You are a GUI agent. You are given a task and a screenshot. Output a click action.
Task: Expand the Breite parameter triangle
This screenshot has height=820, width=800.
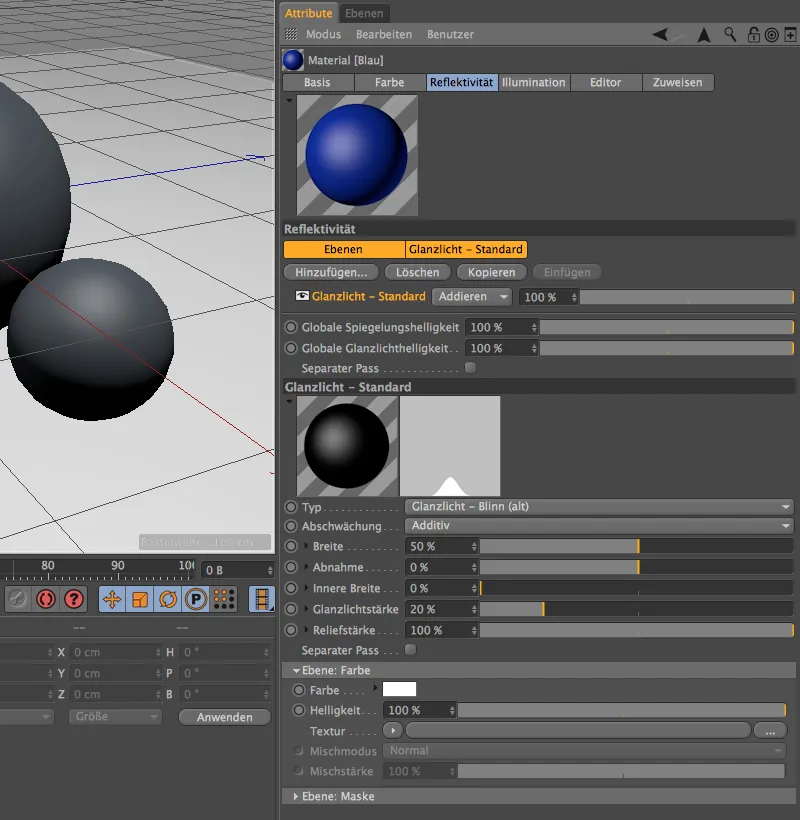click(x=306, y=546)
